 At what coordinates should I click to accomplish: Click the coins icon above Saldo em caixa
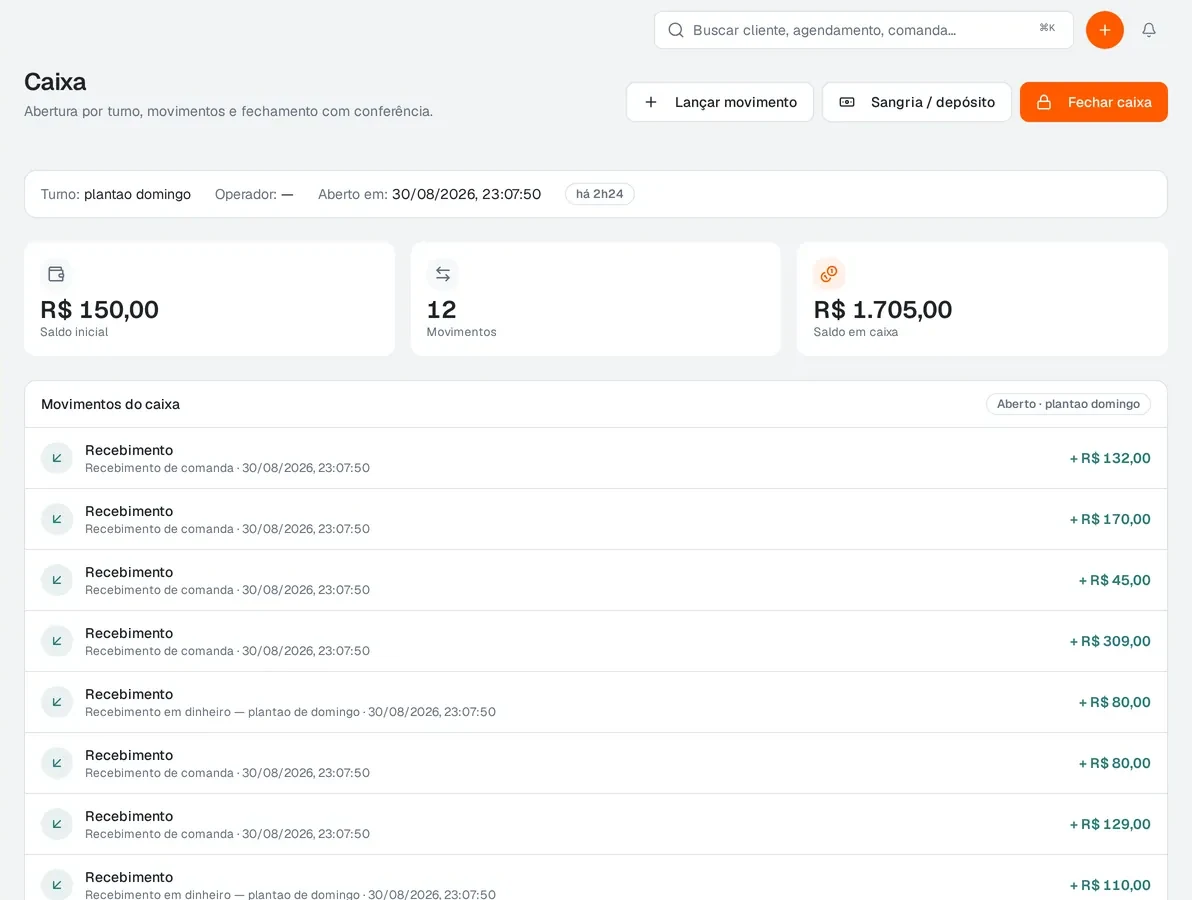829,274
